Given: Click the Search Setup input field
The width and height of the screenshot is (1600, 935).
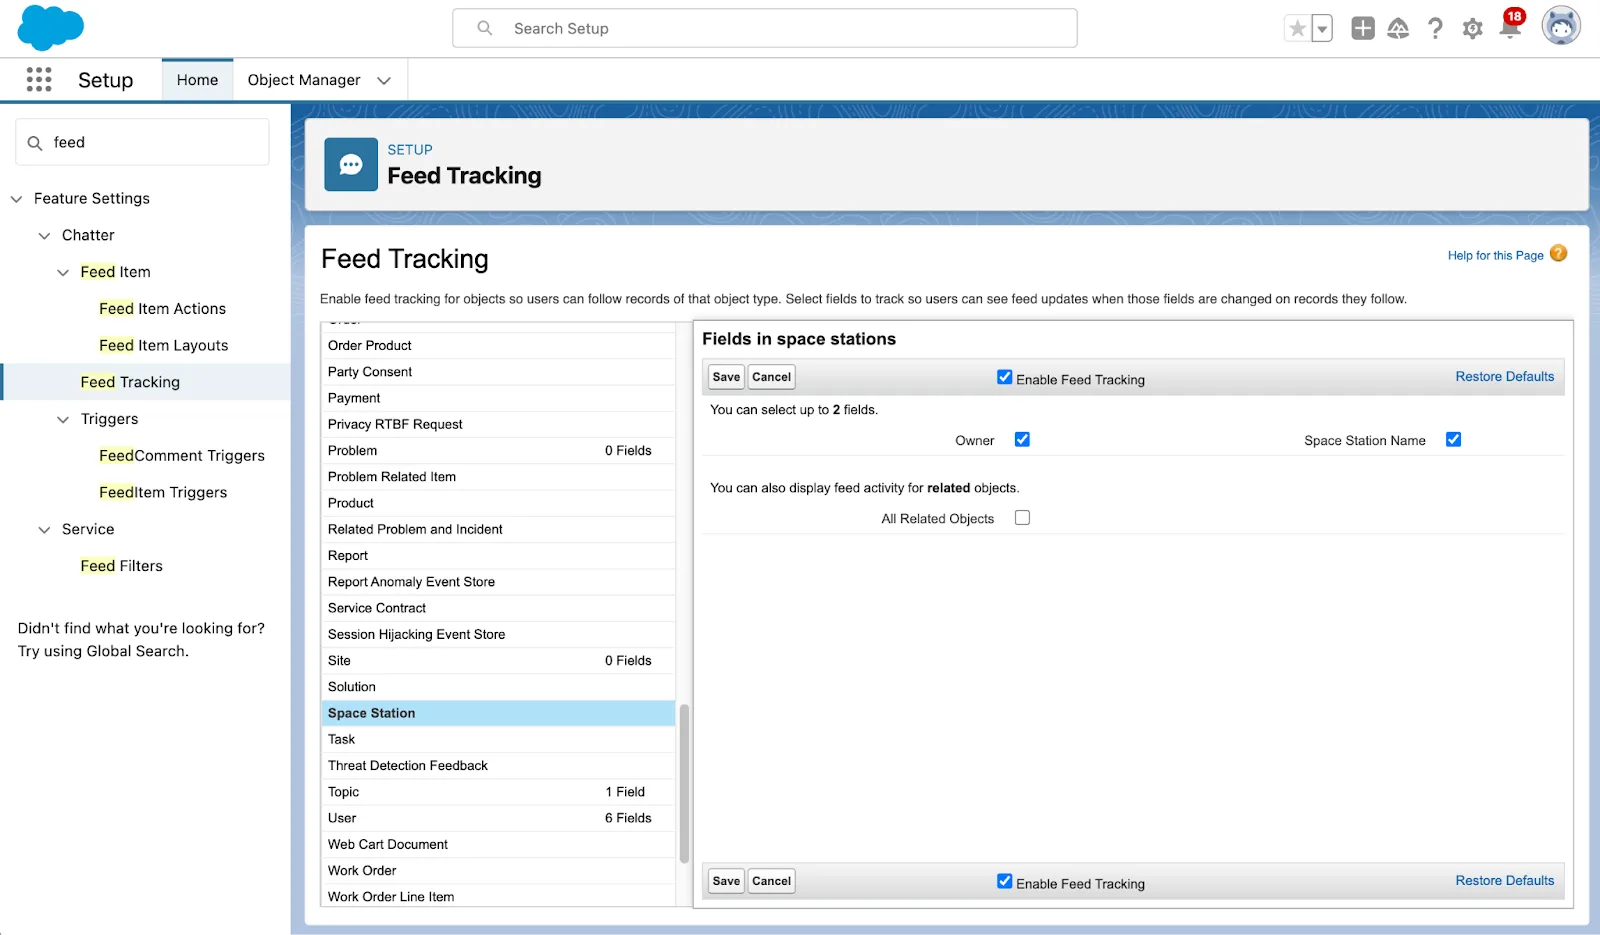Looking at the screenshot, I should coord(765,28).
